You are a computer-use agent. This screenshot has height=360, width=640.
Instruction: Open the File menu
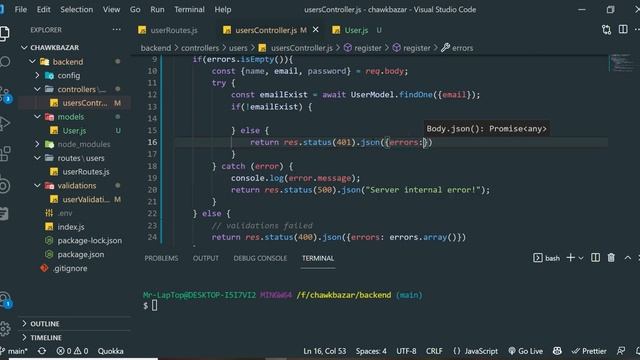[20, 9]
